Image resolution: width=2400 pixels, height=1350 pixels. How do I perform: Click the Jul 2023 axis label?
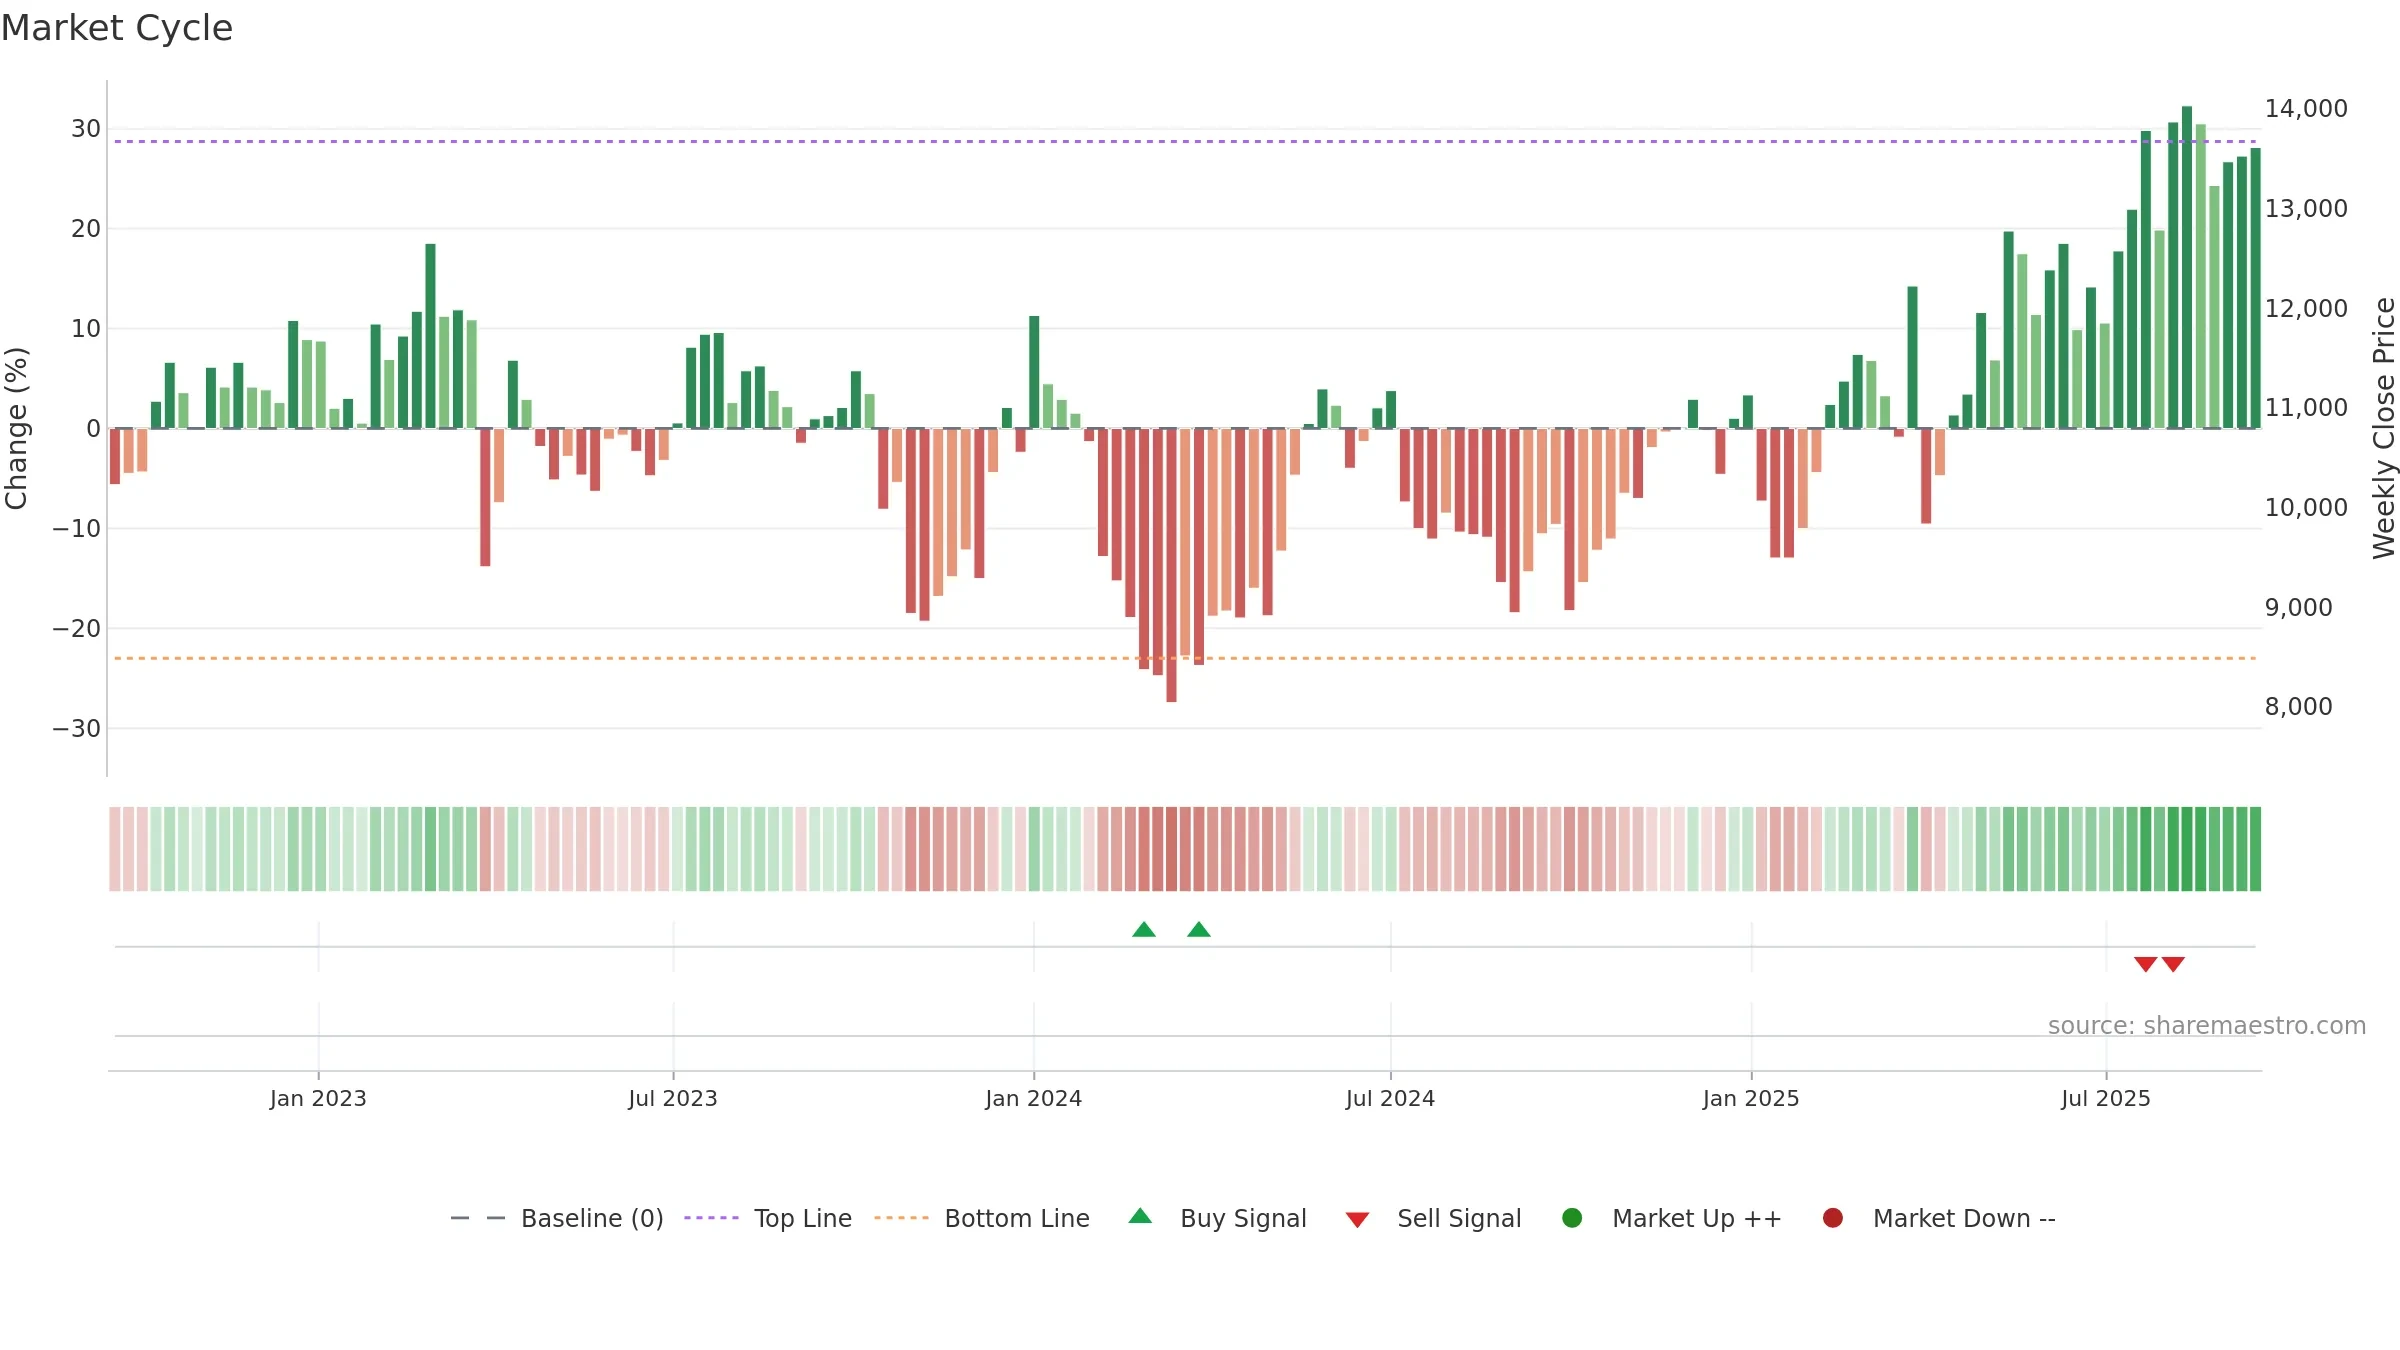click(673, 1098)
